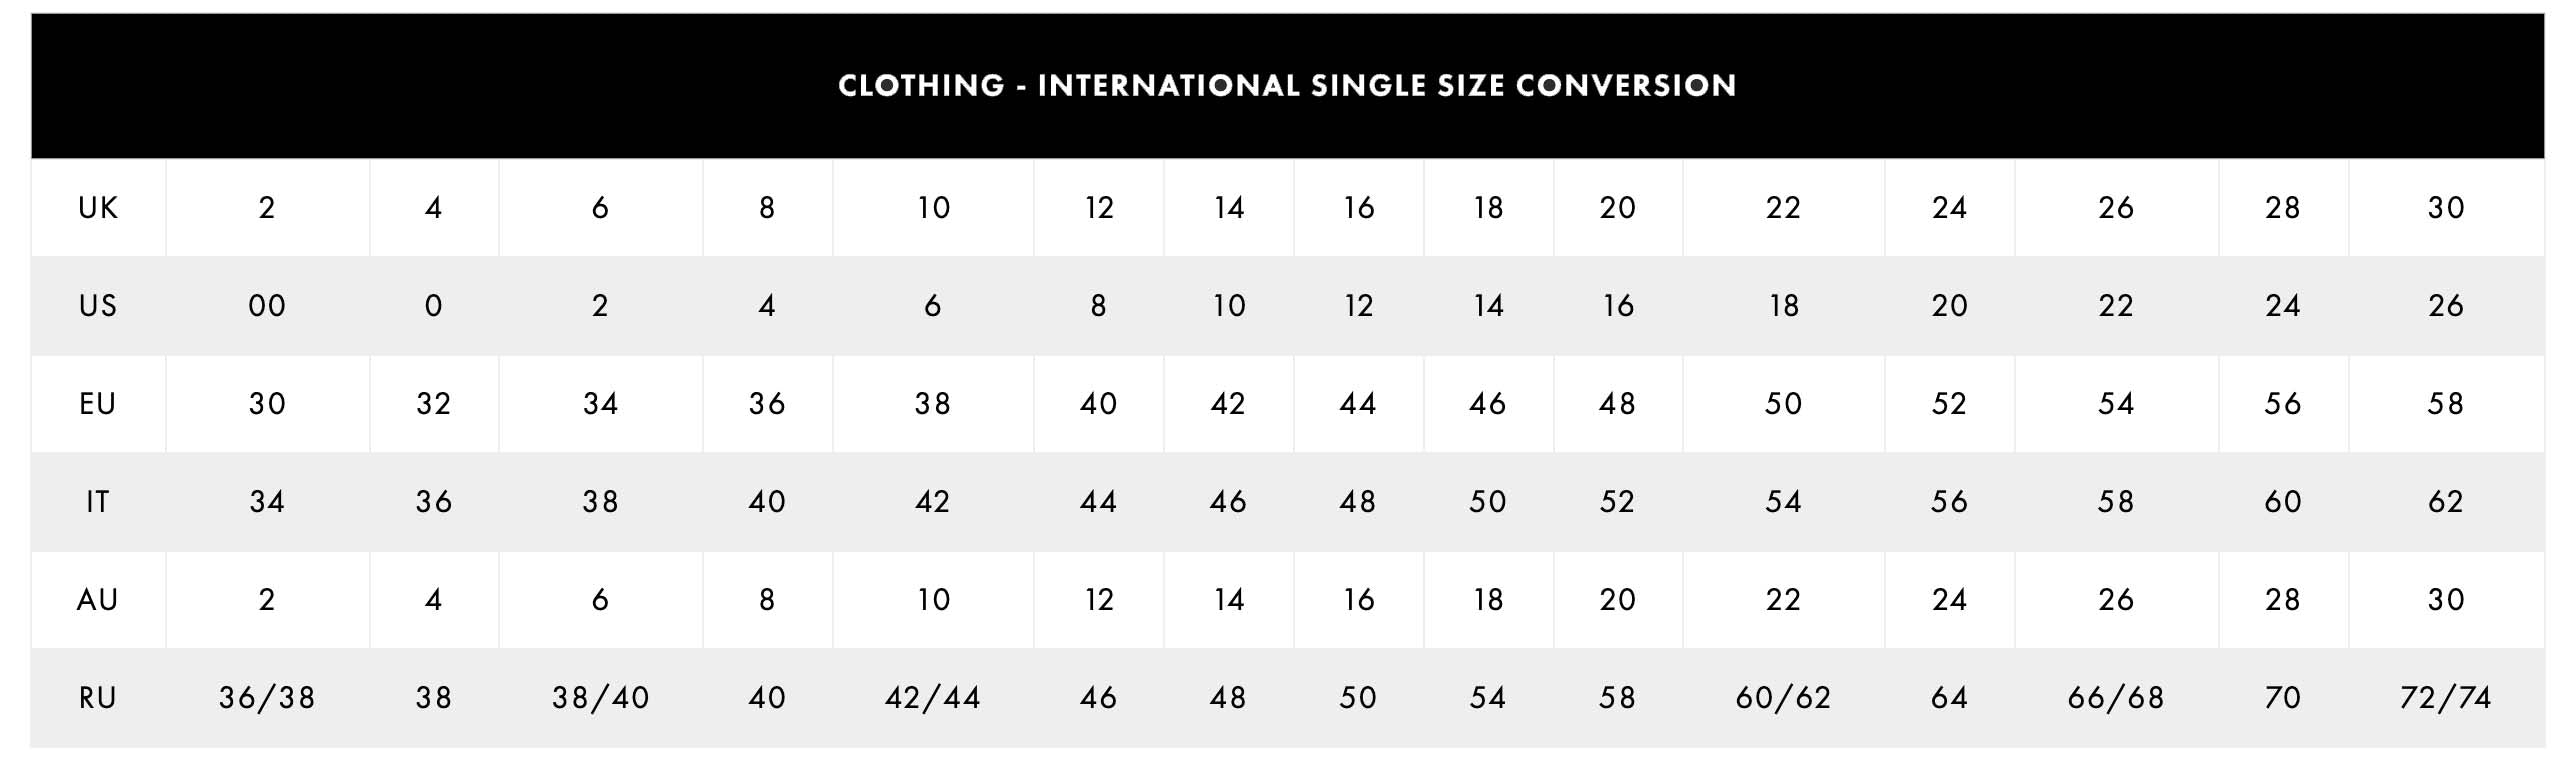Select the AU row label
This screenshot has height=776, width=2570.
pyautogui.click(x=98, y=600)
